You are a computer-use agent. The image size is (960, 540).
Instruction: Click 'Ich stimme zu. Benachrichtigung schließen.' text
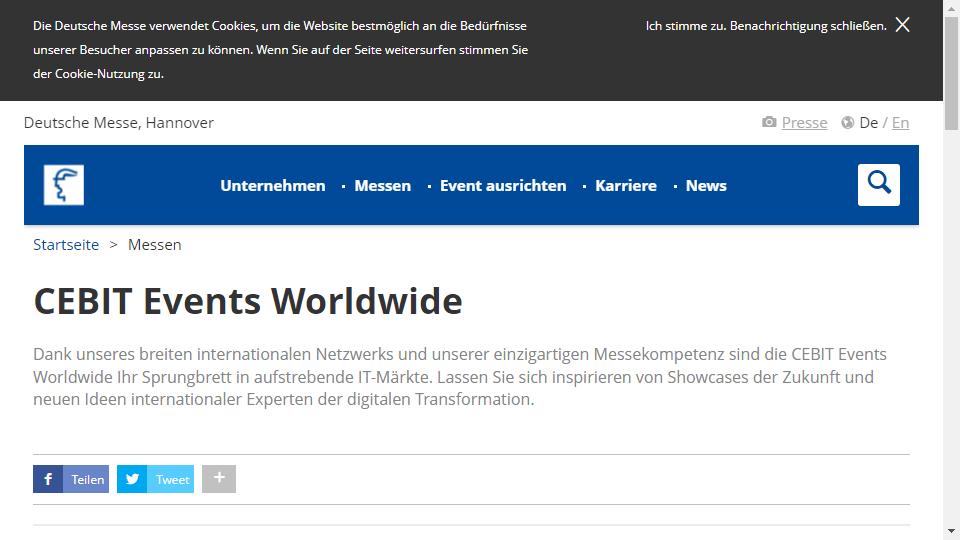click(x=766, y=26)
